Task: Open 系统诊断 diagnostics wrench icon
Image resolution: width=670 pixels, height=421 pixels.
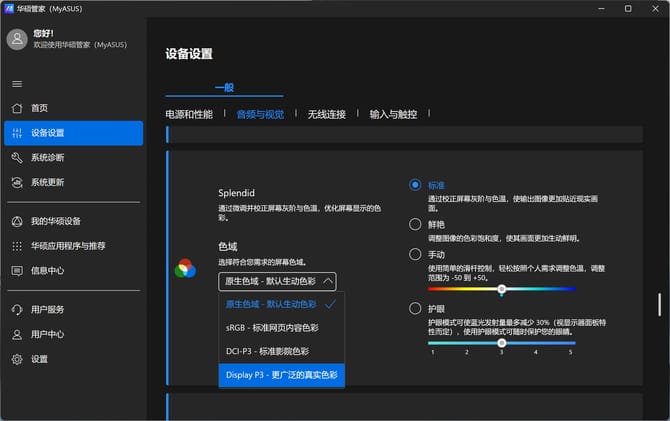Action: 17,158
